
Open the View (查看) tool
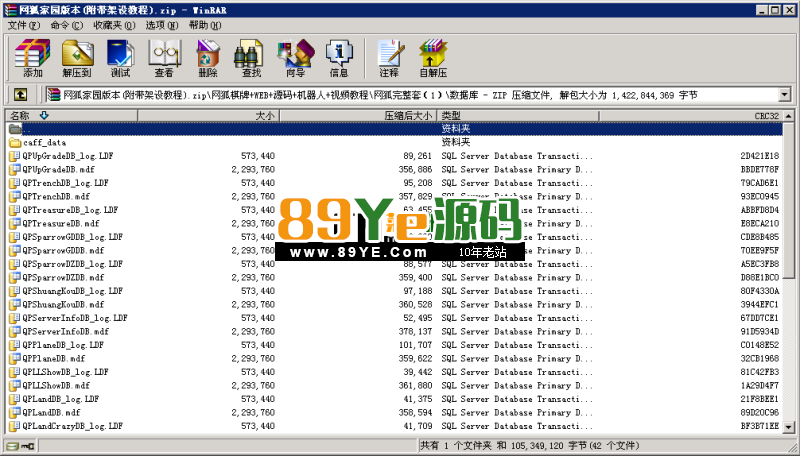[164, 58]
